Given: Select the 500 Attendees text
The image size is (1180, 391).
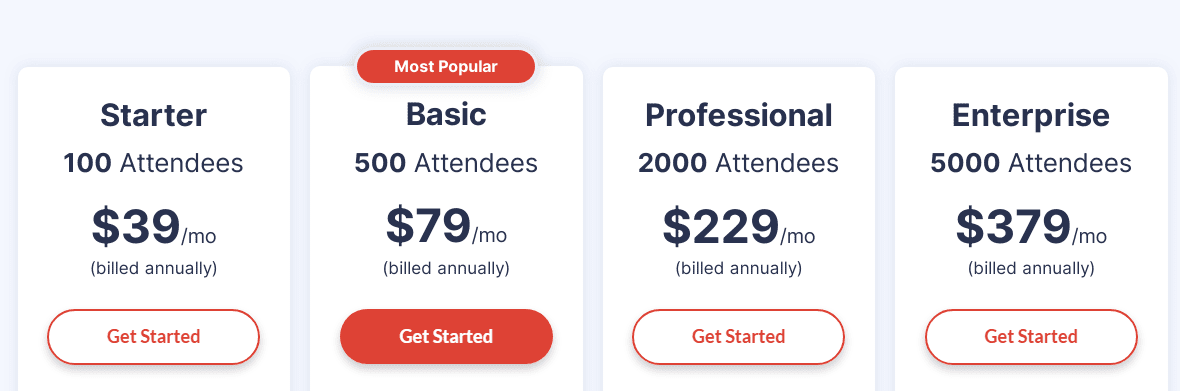Looking at the screenshot, I should point(446,163).
